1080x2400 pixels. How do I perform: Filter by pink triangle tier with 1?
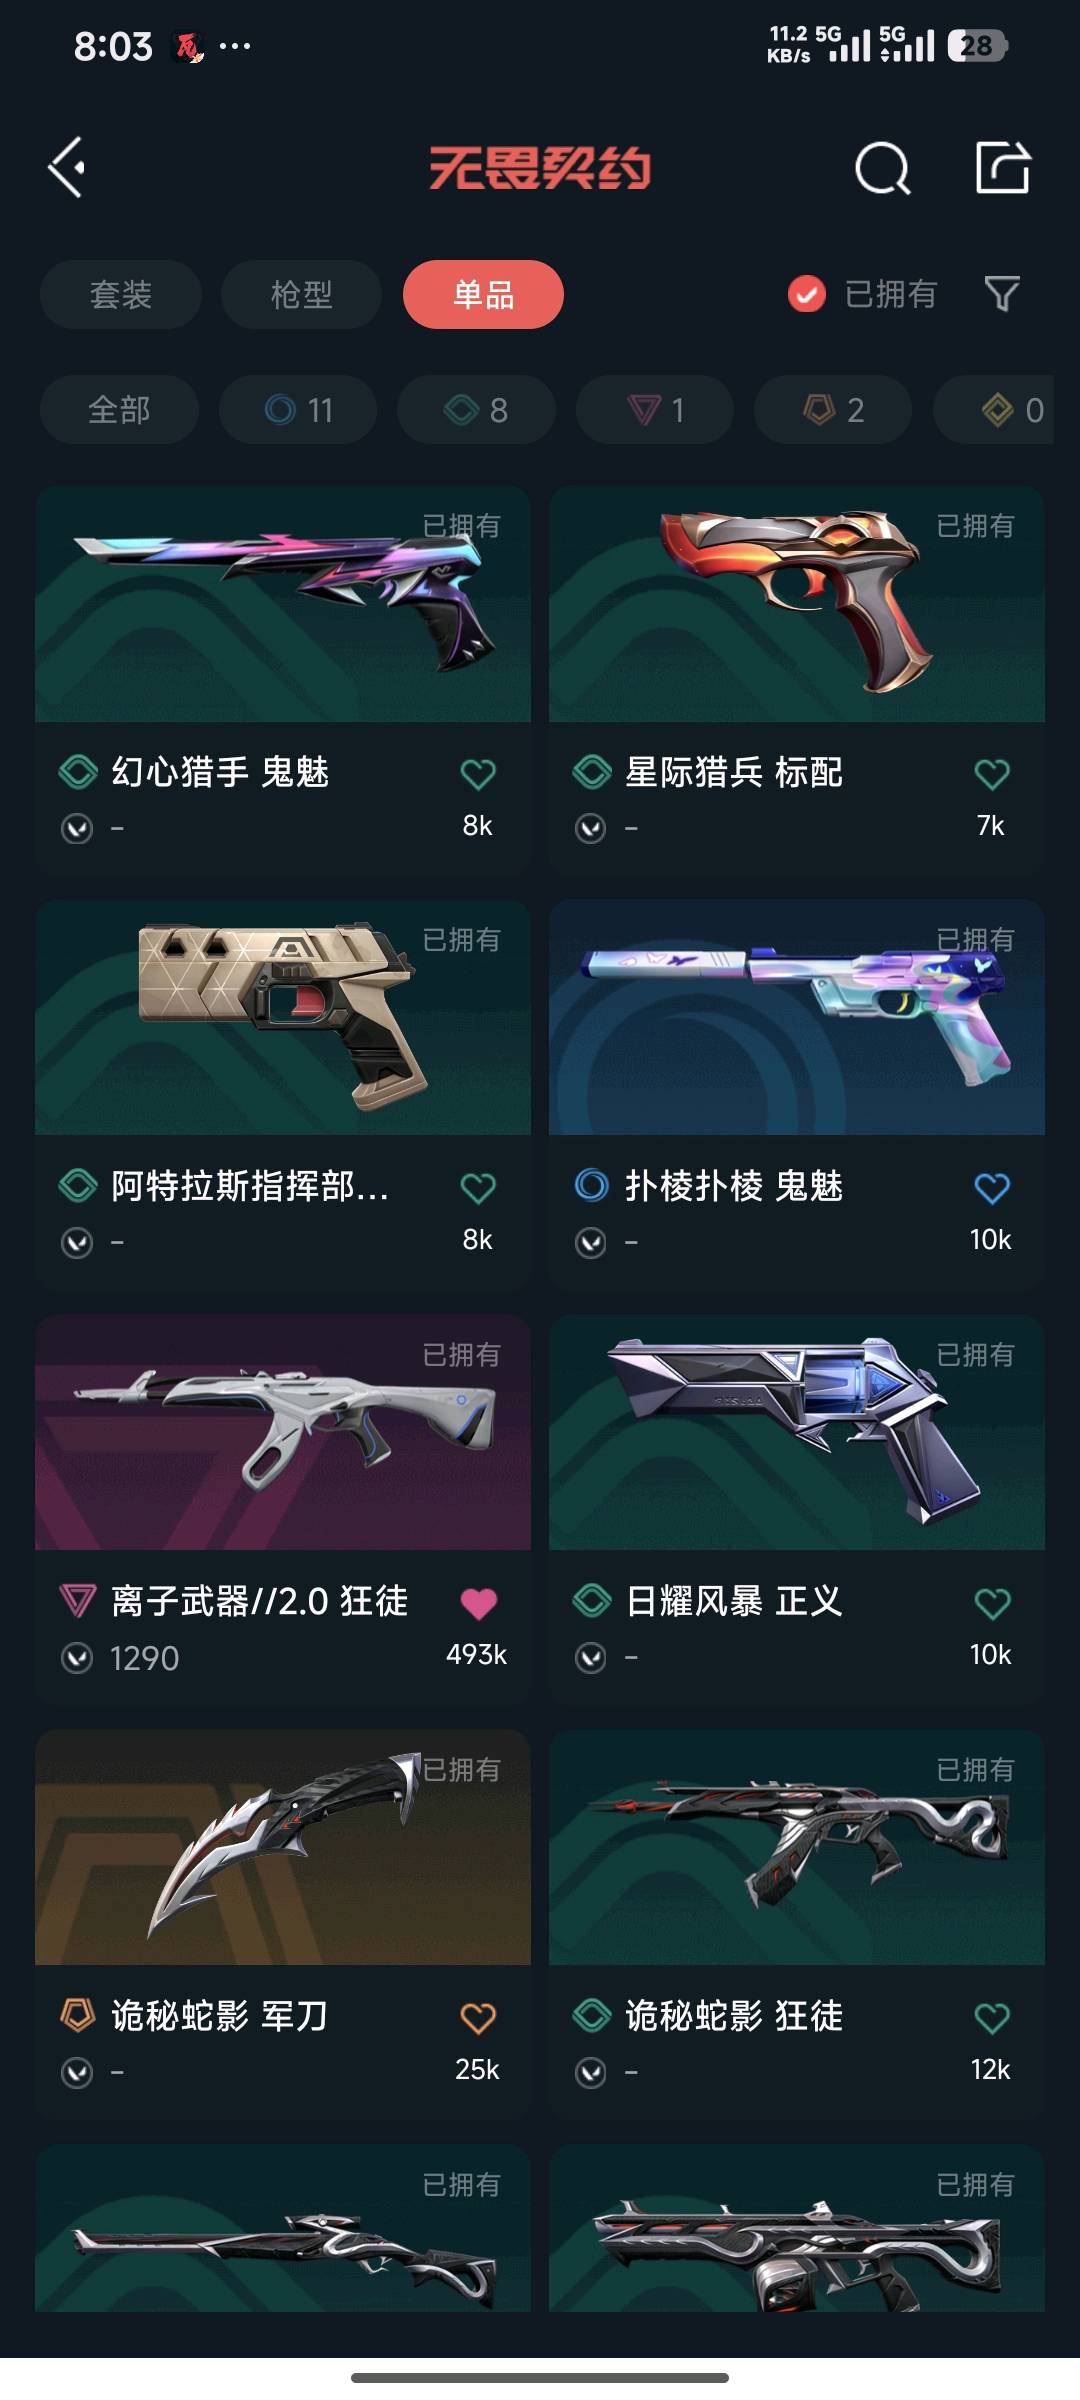click(655, 409)
